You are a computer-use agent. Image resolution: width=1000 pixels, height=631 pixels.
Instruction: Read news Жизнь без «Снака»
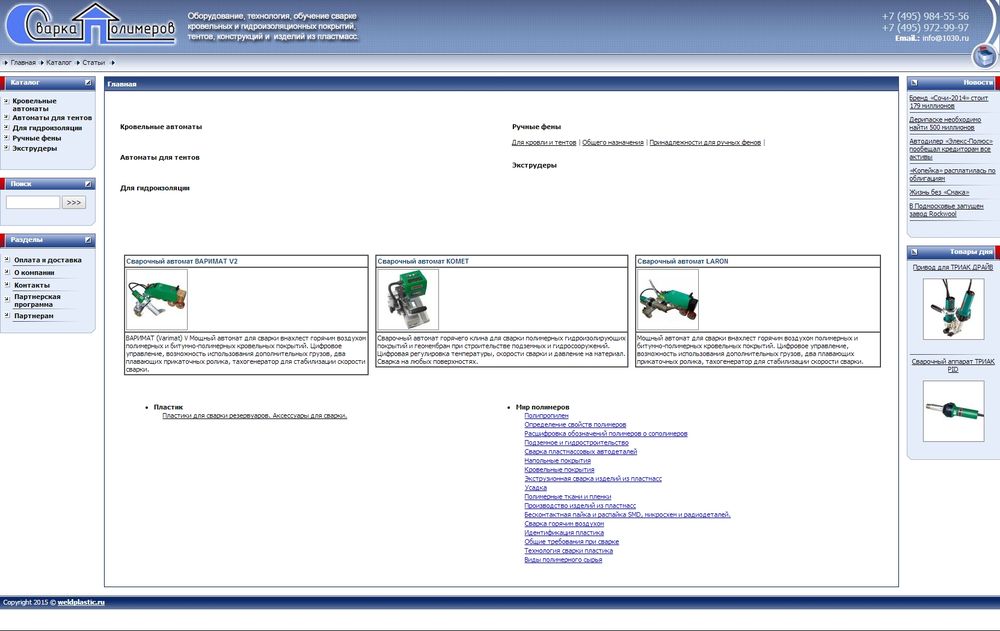point(939,192)
